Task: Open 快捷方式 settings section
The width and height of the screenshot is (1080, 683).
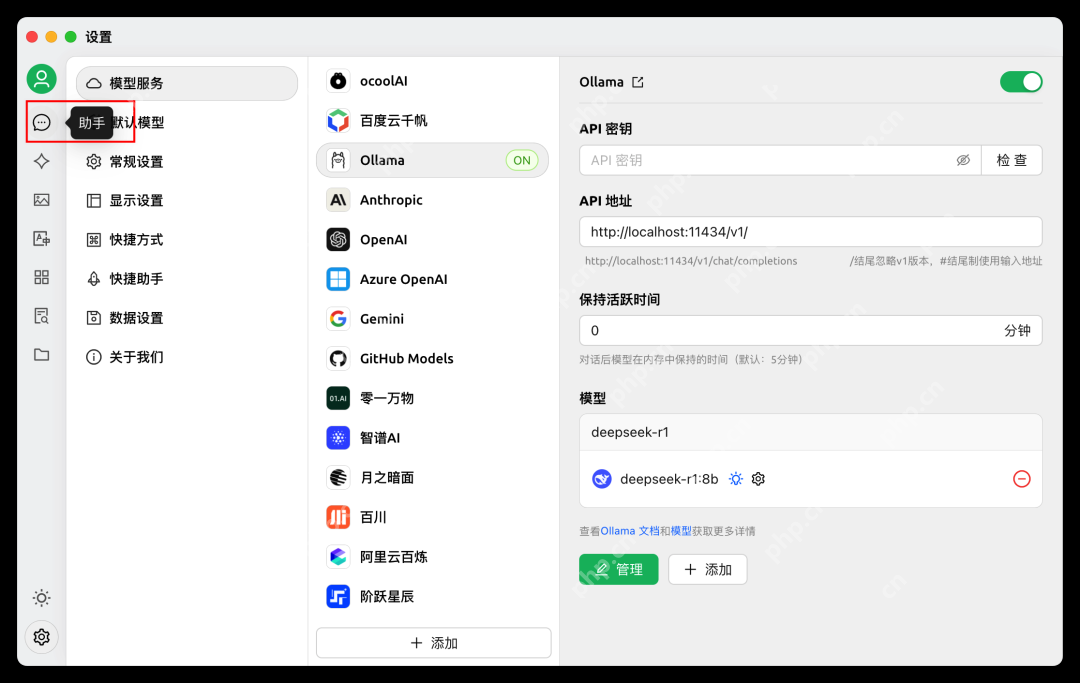Action: coord(187,240)
